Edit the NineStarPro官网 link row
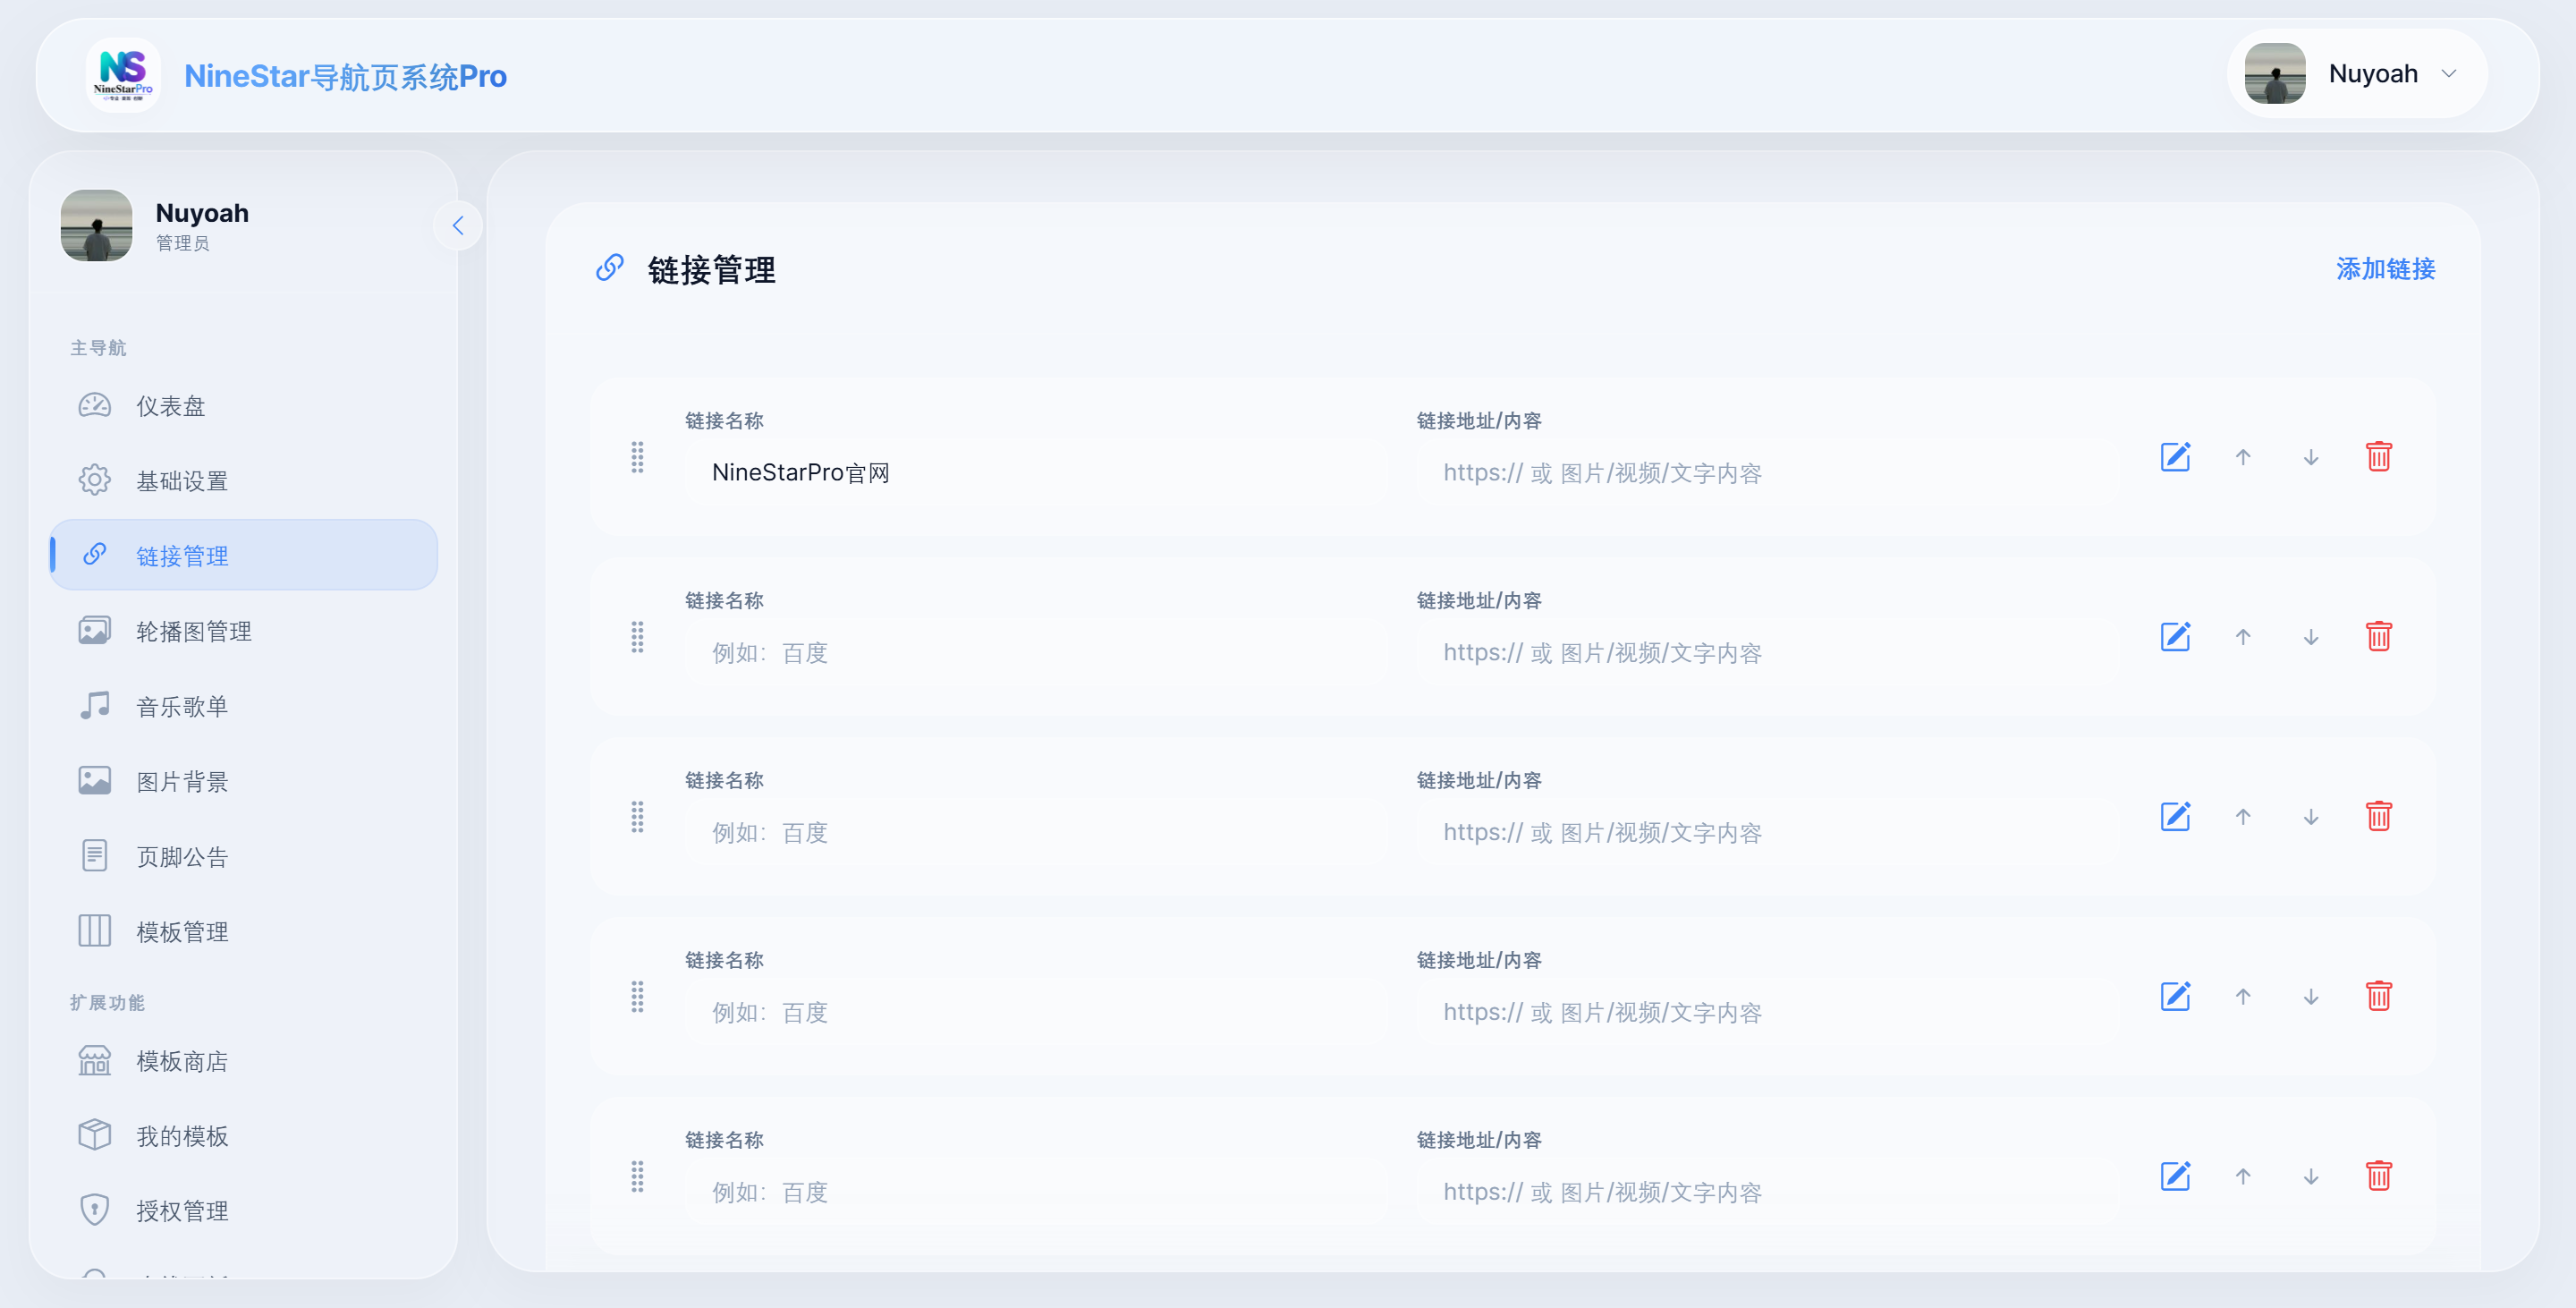The height and width of the screenshot is (1308, 2576). (2175, 457)
